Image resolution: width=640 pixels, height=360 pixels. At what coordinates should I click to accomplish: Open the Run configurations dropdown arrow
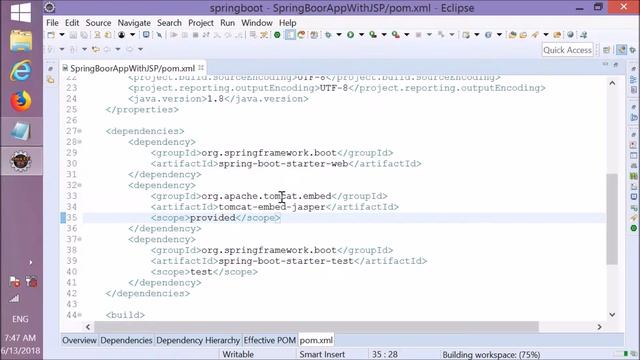[361, 35]
